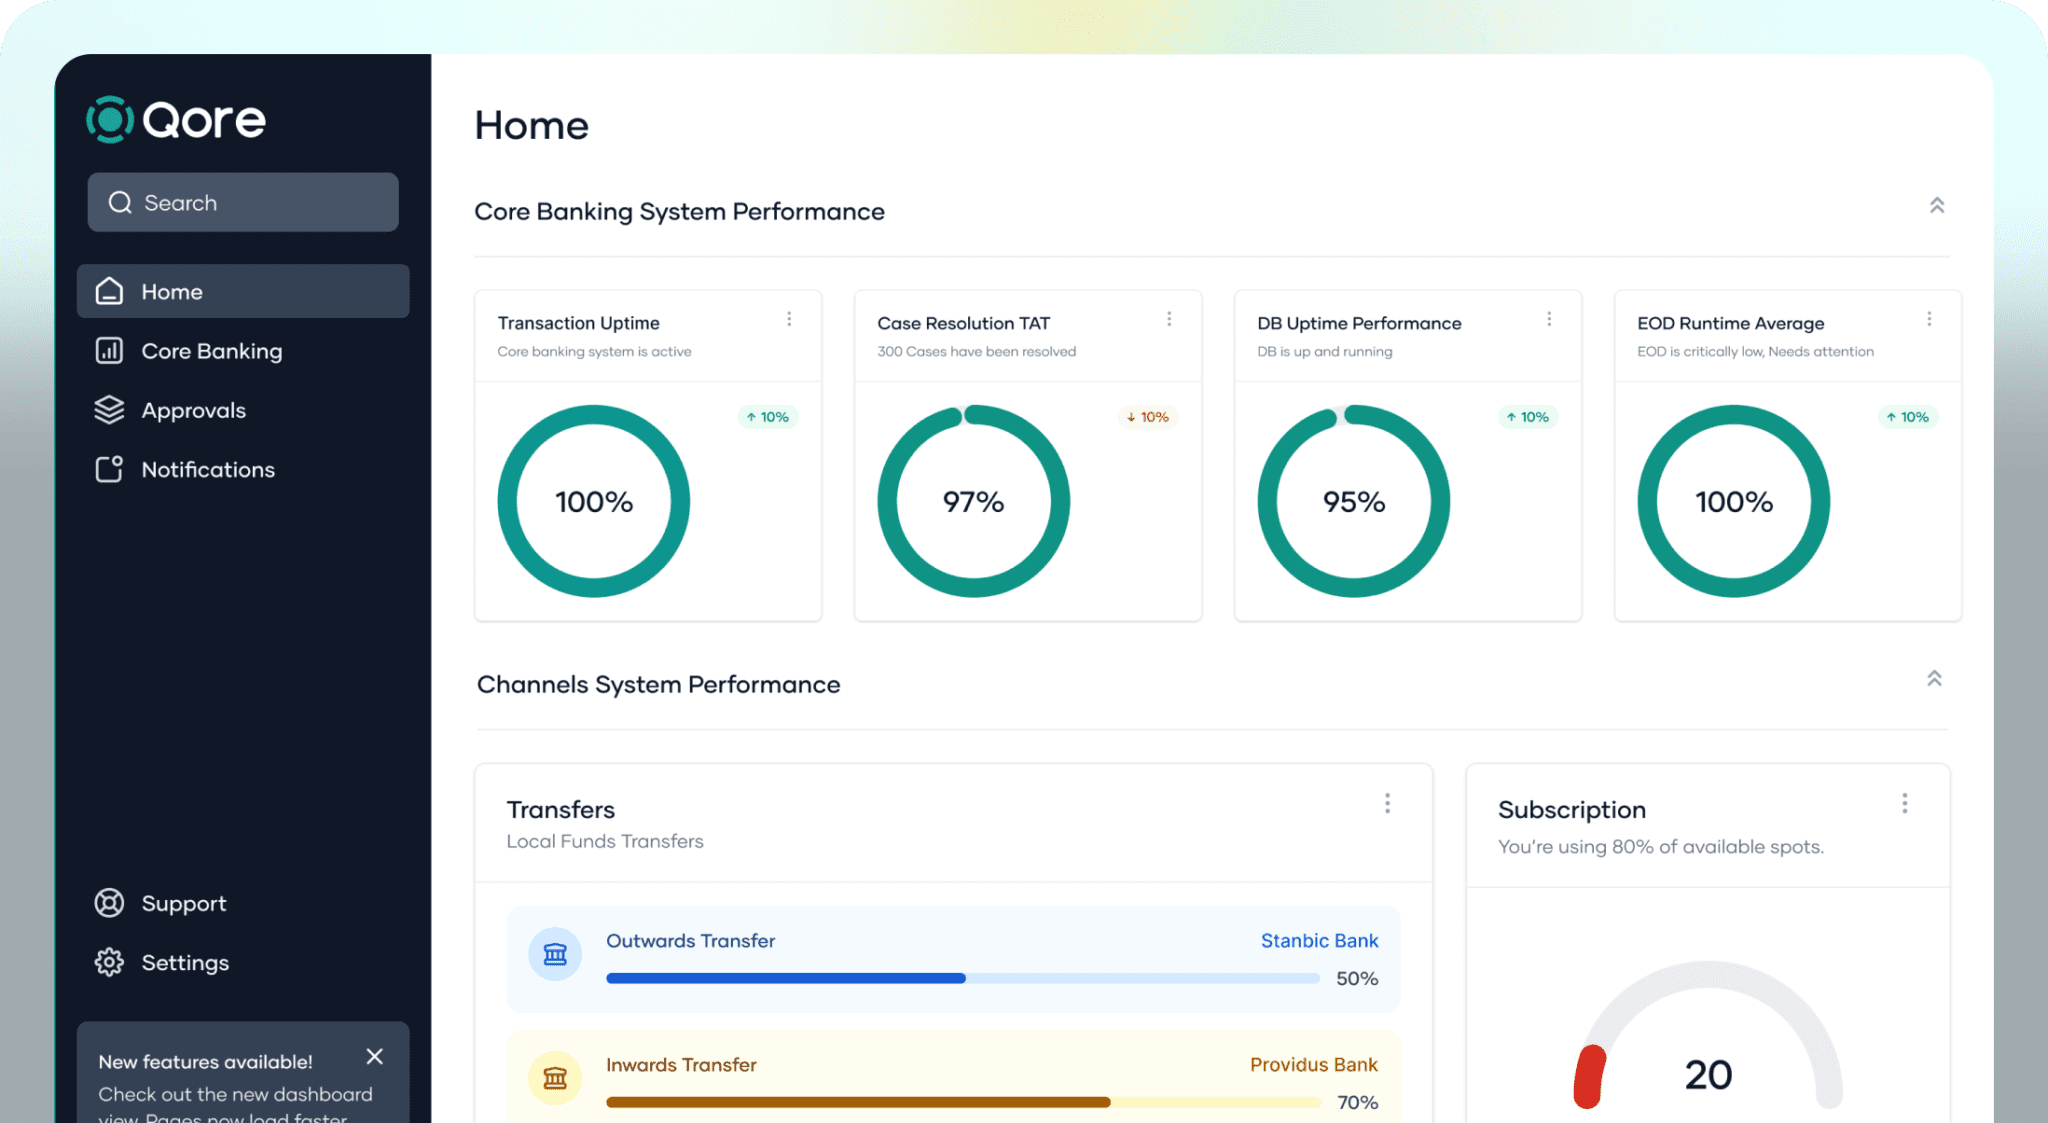Click the Inwards Transfer bank icon
This screenshot has width=2048, height=1123.
pos(555,1078)
